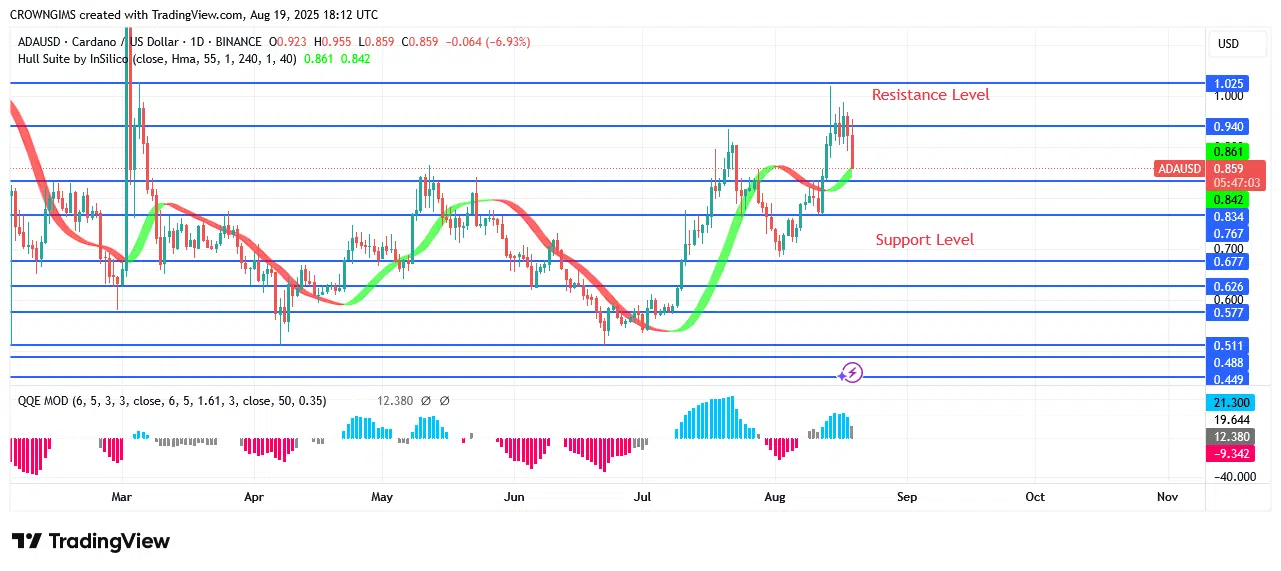Click the Jul date on time axis
This screenshot has width=1281, height=571.
point(642,496)
